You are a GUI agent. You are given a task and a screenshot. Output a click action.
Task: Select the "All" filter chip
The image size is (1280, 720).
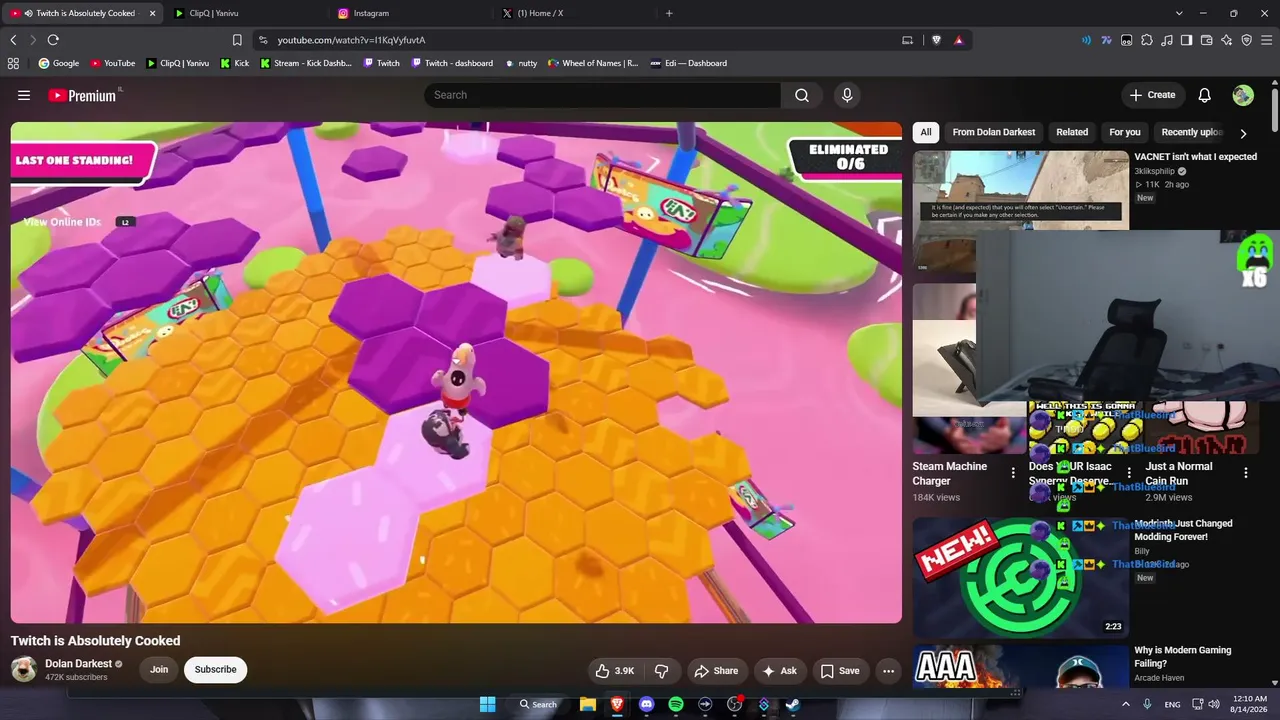(926, 132)
